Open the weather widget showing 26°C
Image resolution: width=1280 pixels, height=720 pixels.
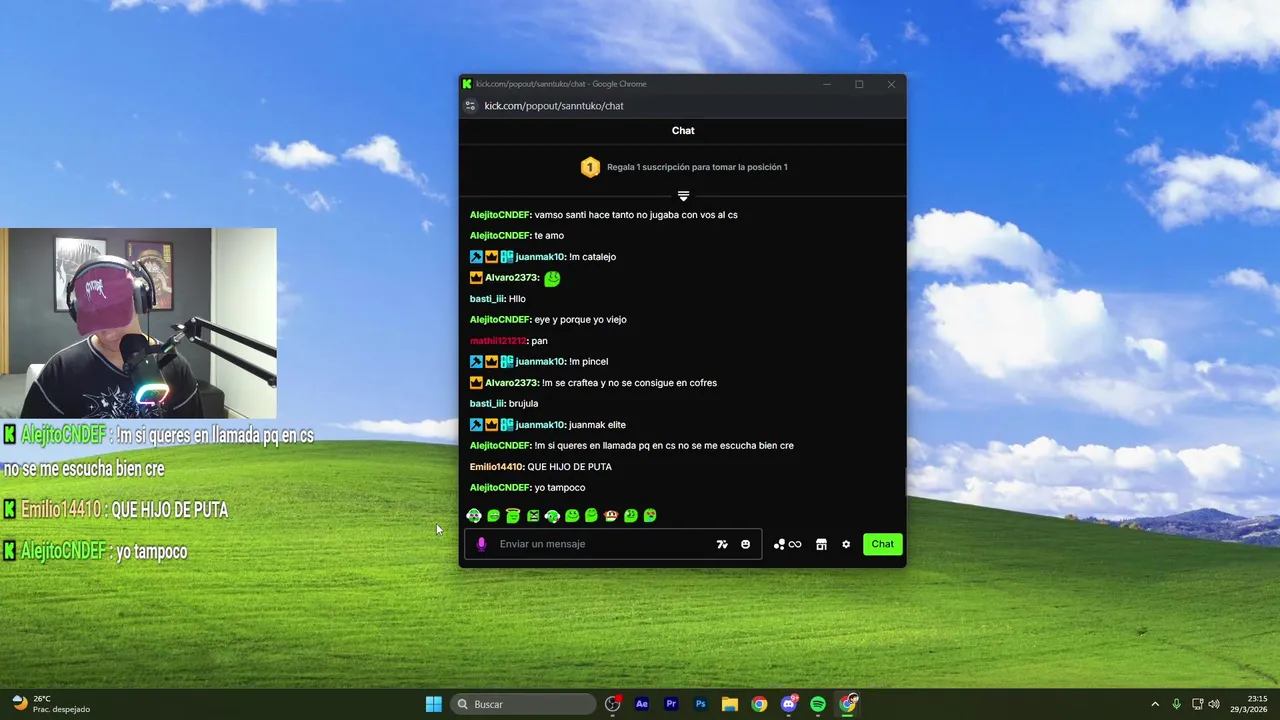(51, 704)
